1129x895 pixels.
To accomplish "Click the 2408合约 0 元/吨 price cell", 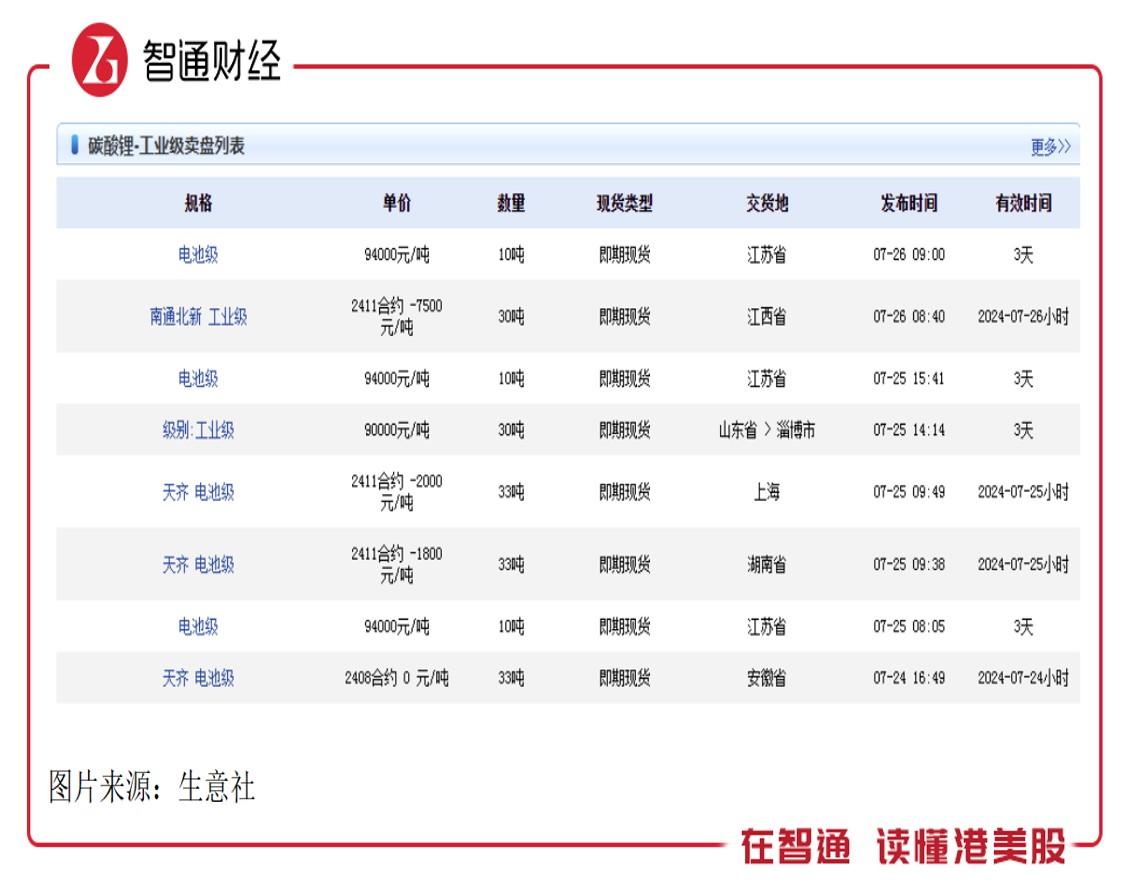I will (397, 678).
